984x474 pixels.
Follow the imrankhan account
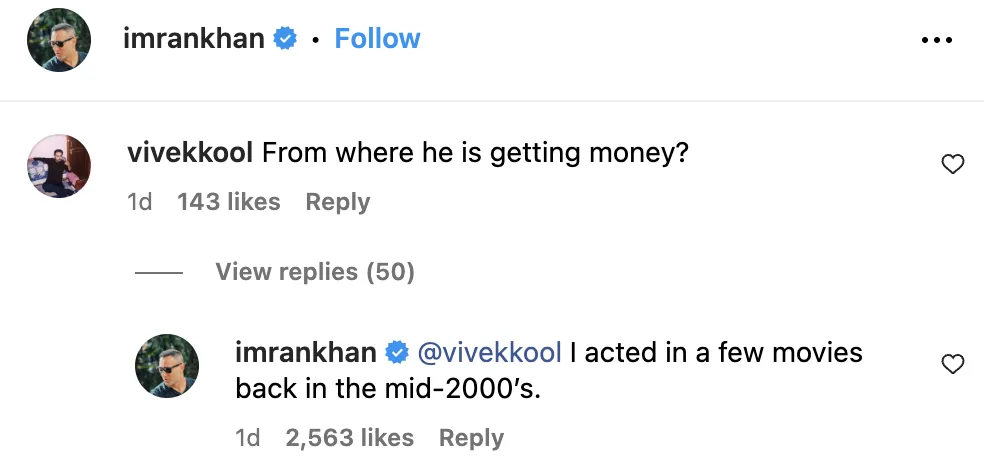click(x=377, y=39)
